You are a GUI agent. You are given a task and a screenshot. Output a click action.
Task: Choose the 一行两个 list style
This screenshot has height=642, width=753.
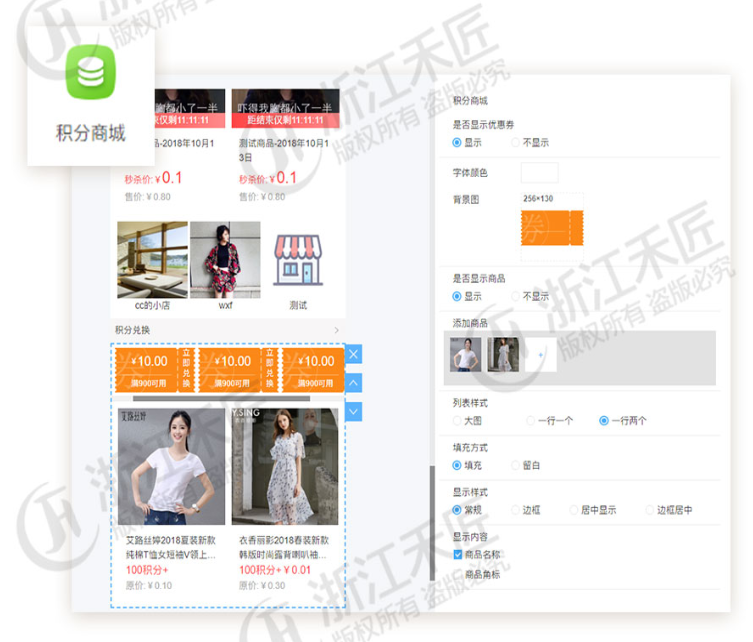[604, 421]
